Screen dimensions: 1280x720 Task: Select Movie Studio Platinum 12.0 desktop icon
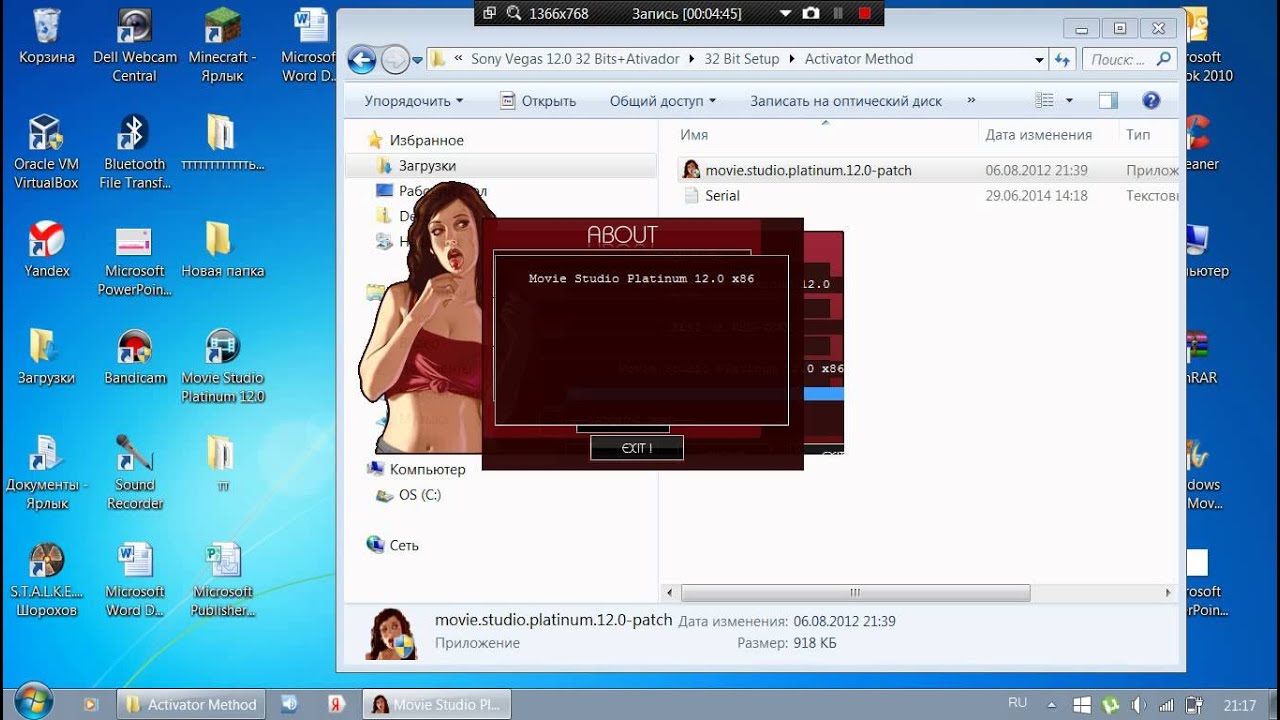pos(222,366)
